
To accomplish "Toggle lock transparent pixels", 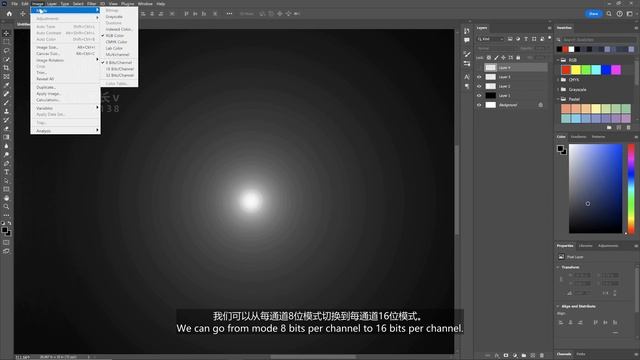I will (489, 58).
